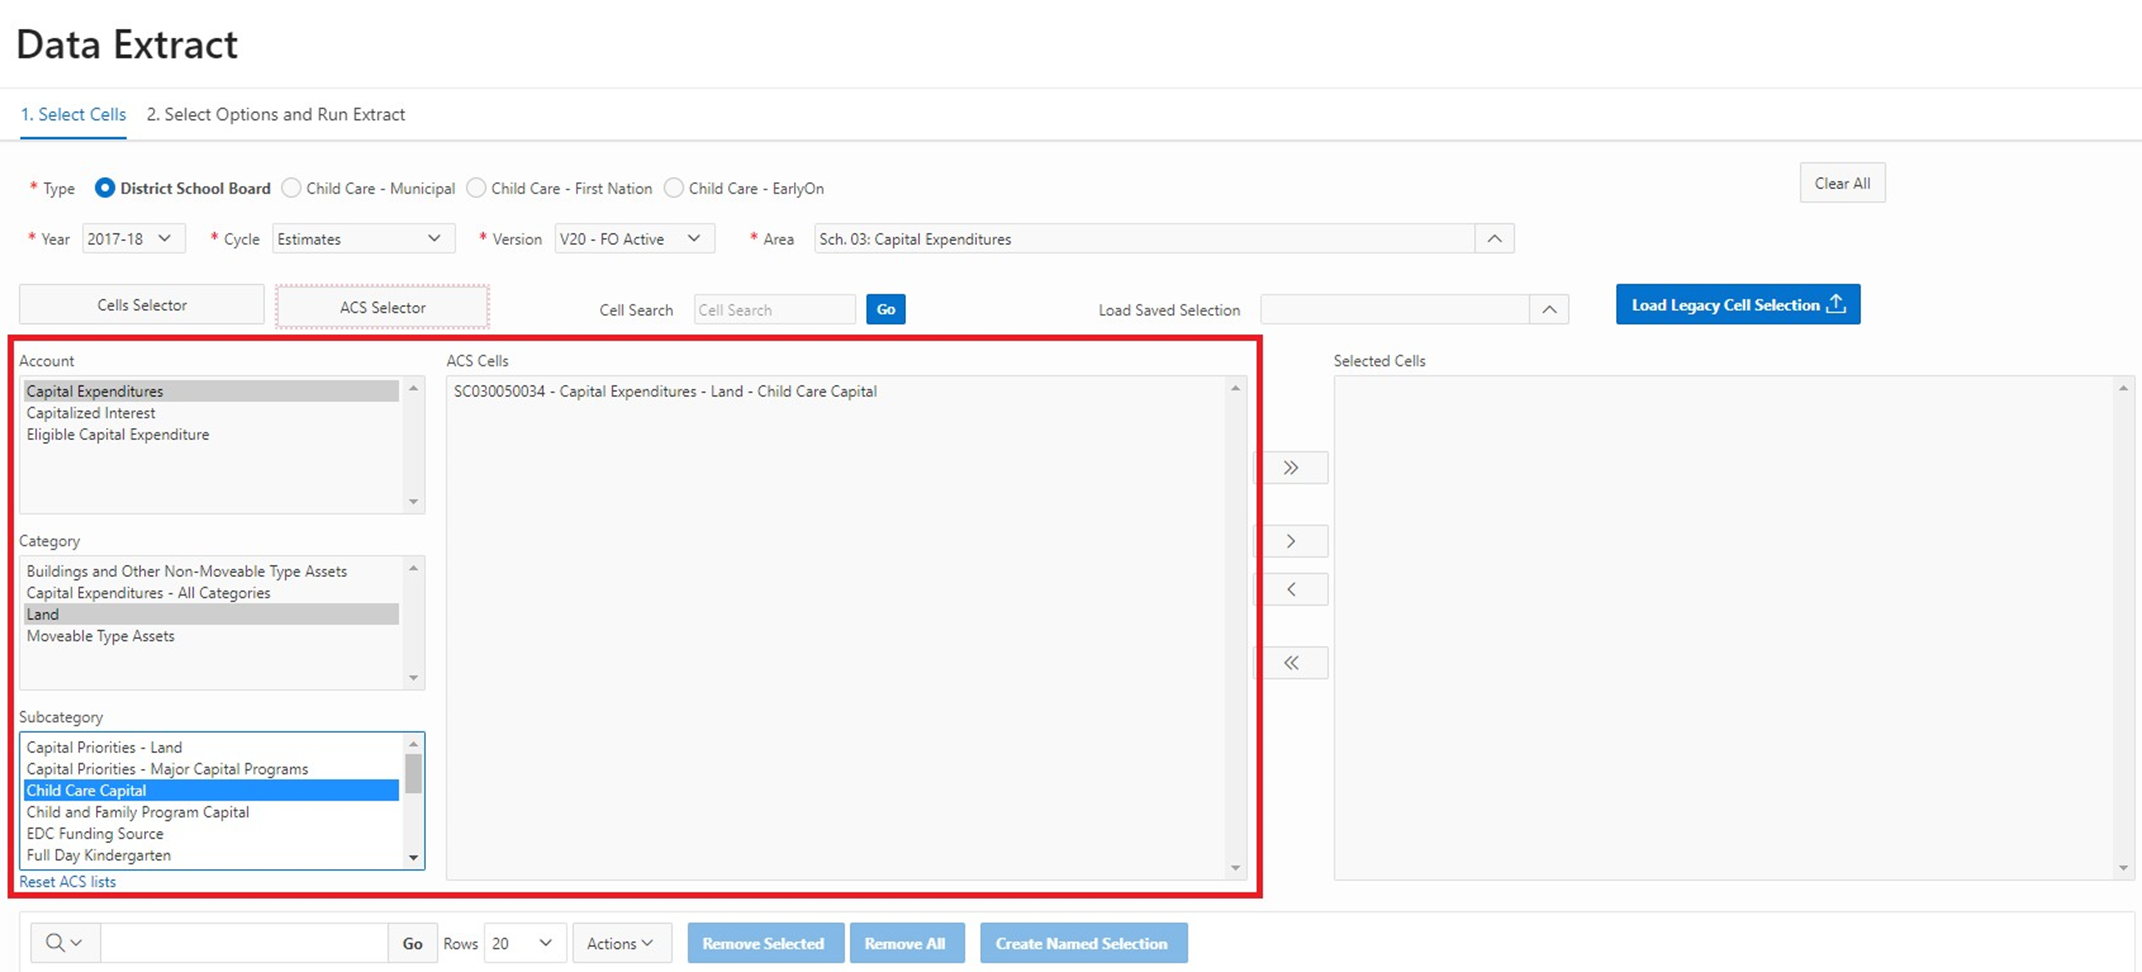Switch to the Cells Selector tab

click(142, 305)
